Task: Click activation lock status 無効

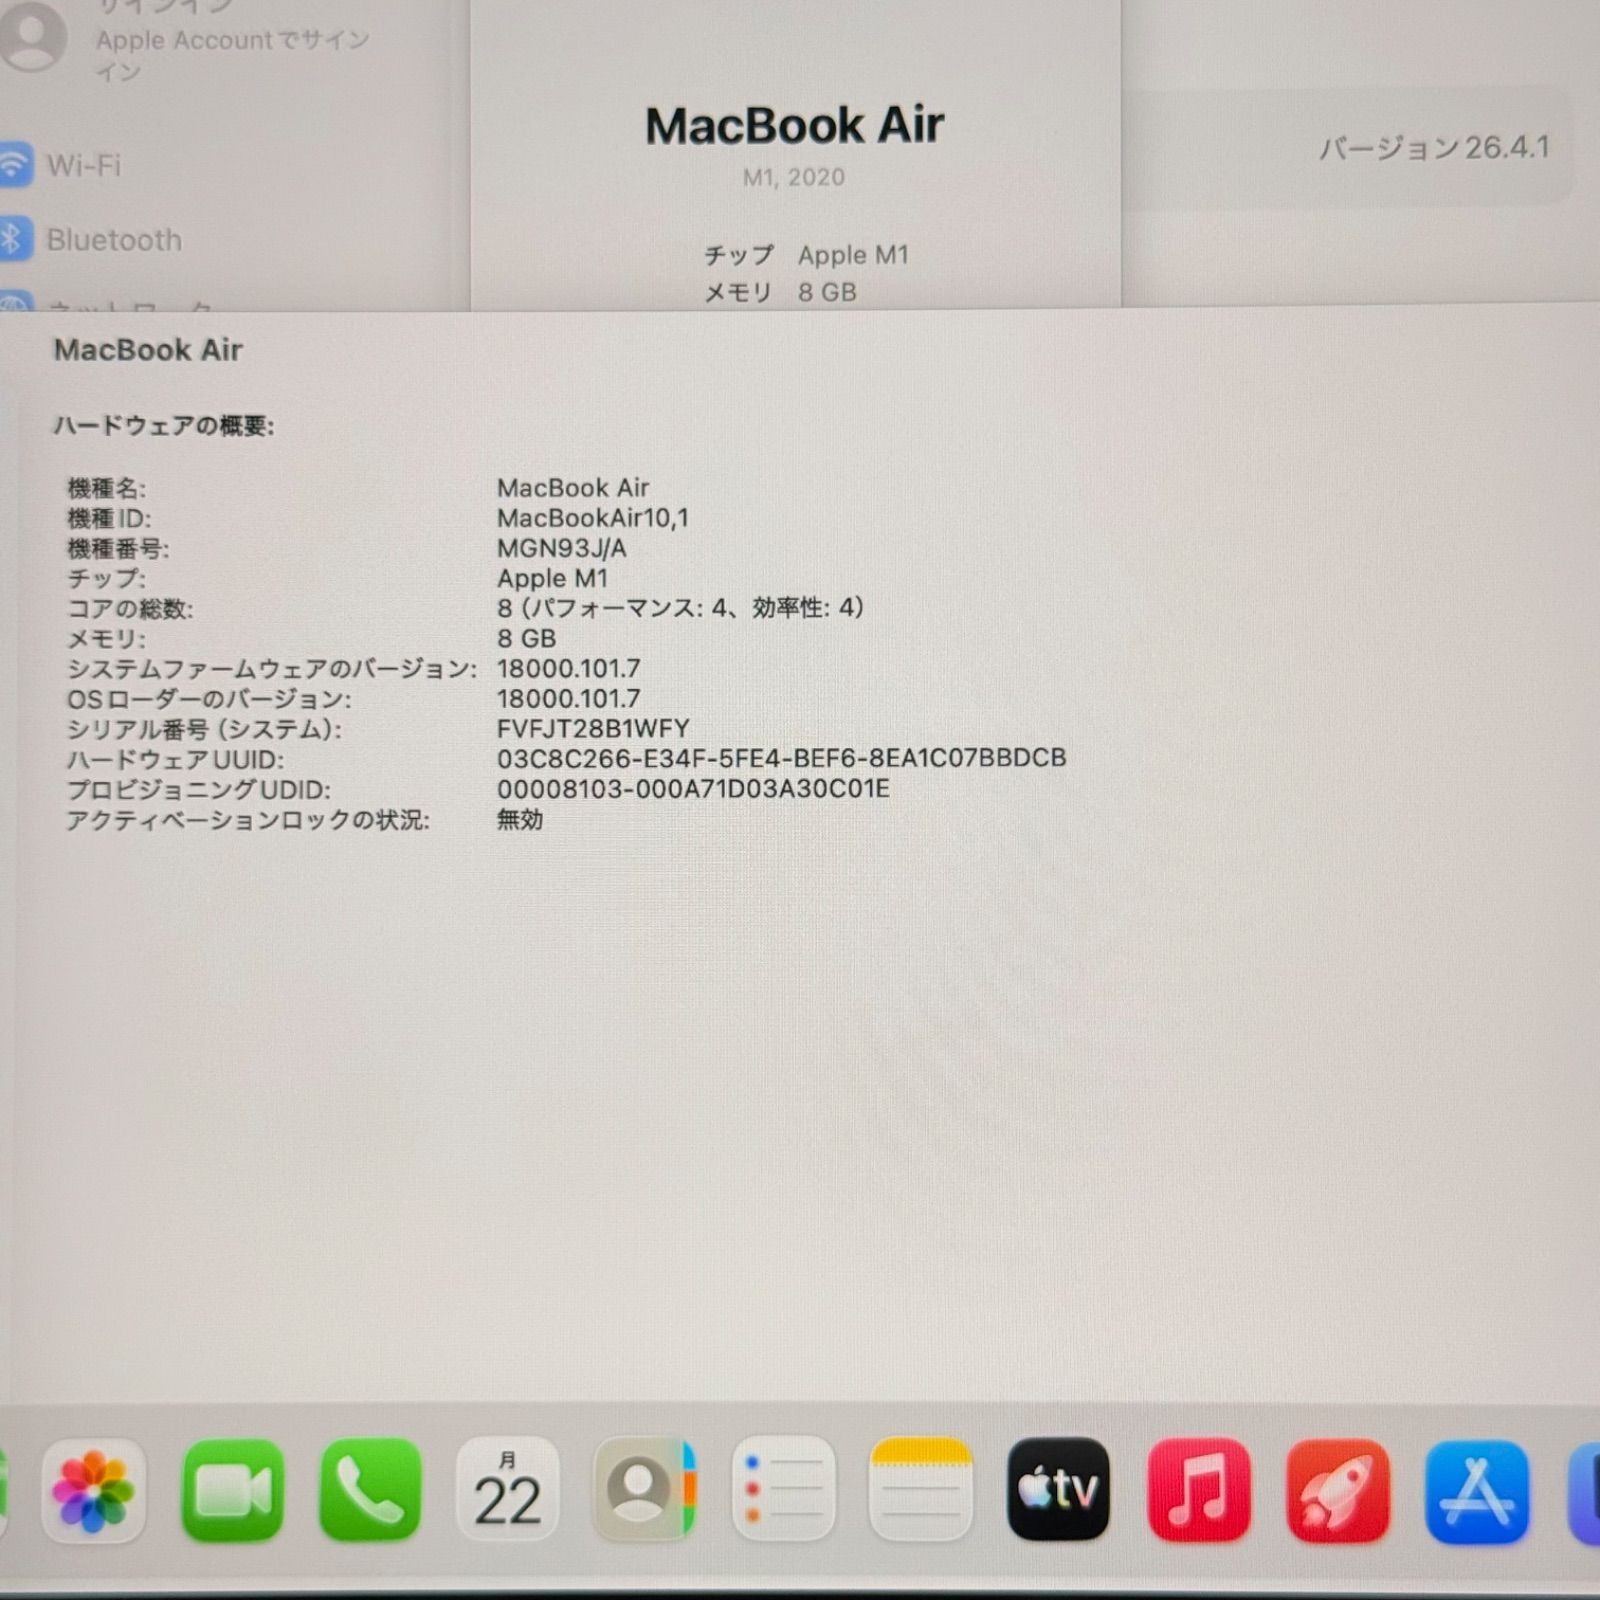Action: coord(520,820)
